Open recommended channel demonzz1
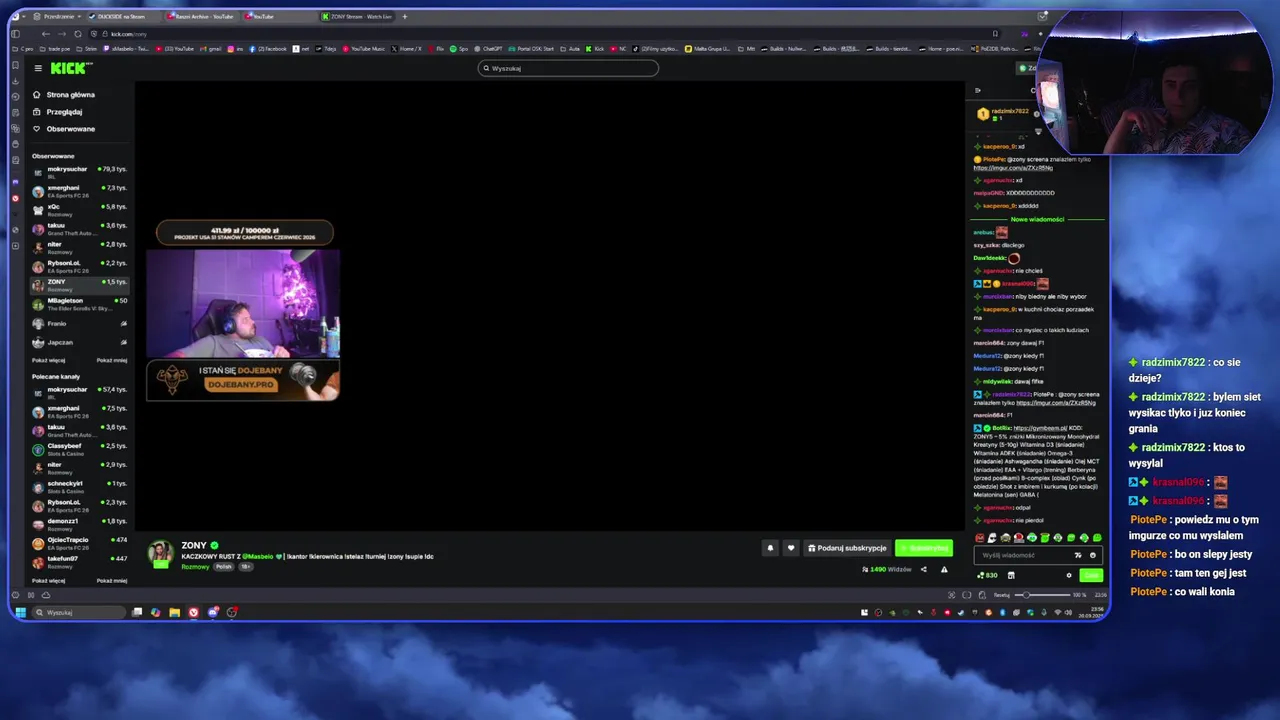This screenshot has height=720, width=1280. tap(80, 524)
